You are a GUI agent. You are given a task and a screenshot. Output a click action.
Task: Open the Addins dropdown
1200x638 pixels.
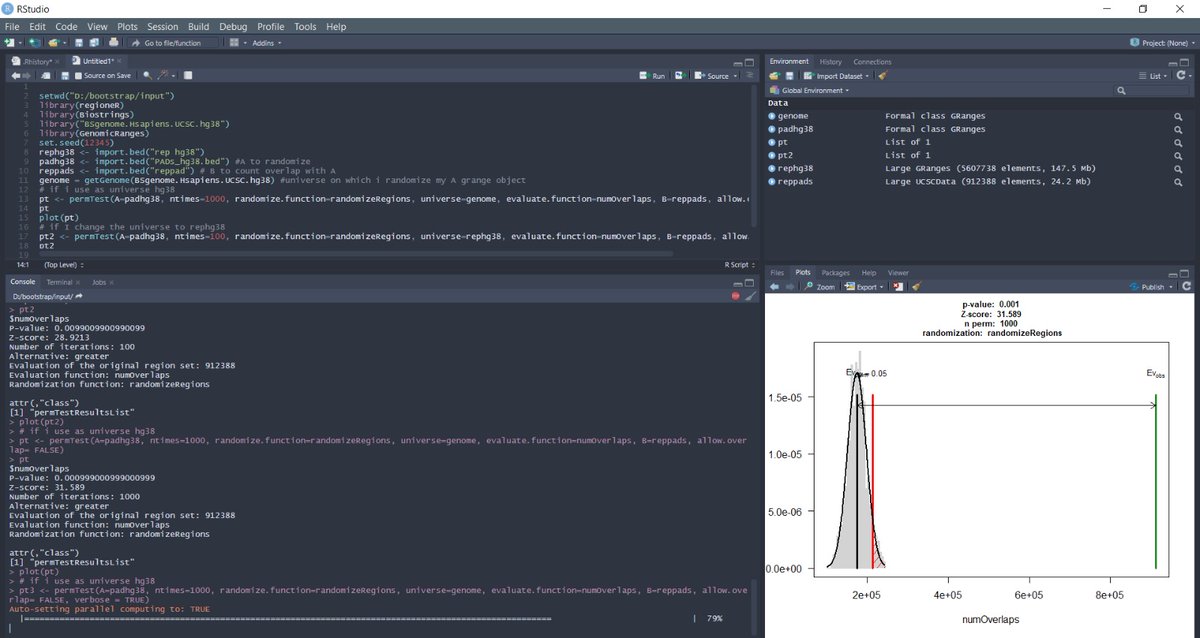(267, 43)
